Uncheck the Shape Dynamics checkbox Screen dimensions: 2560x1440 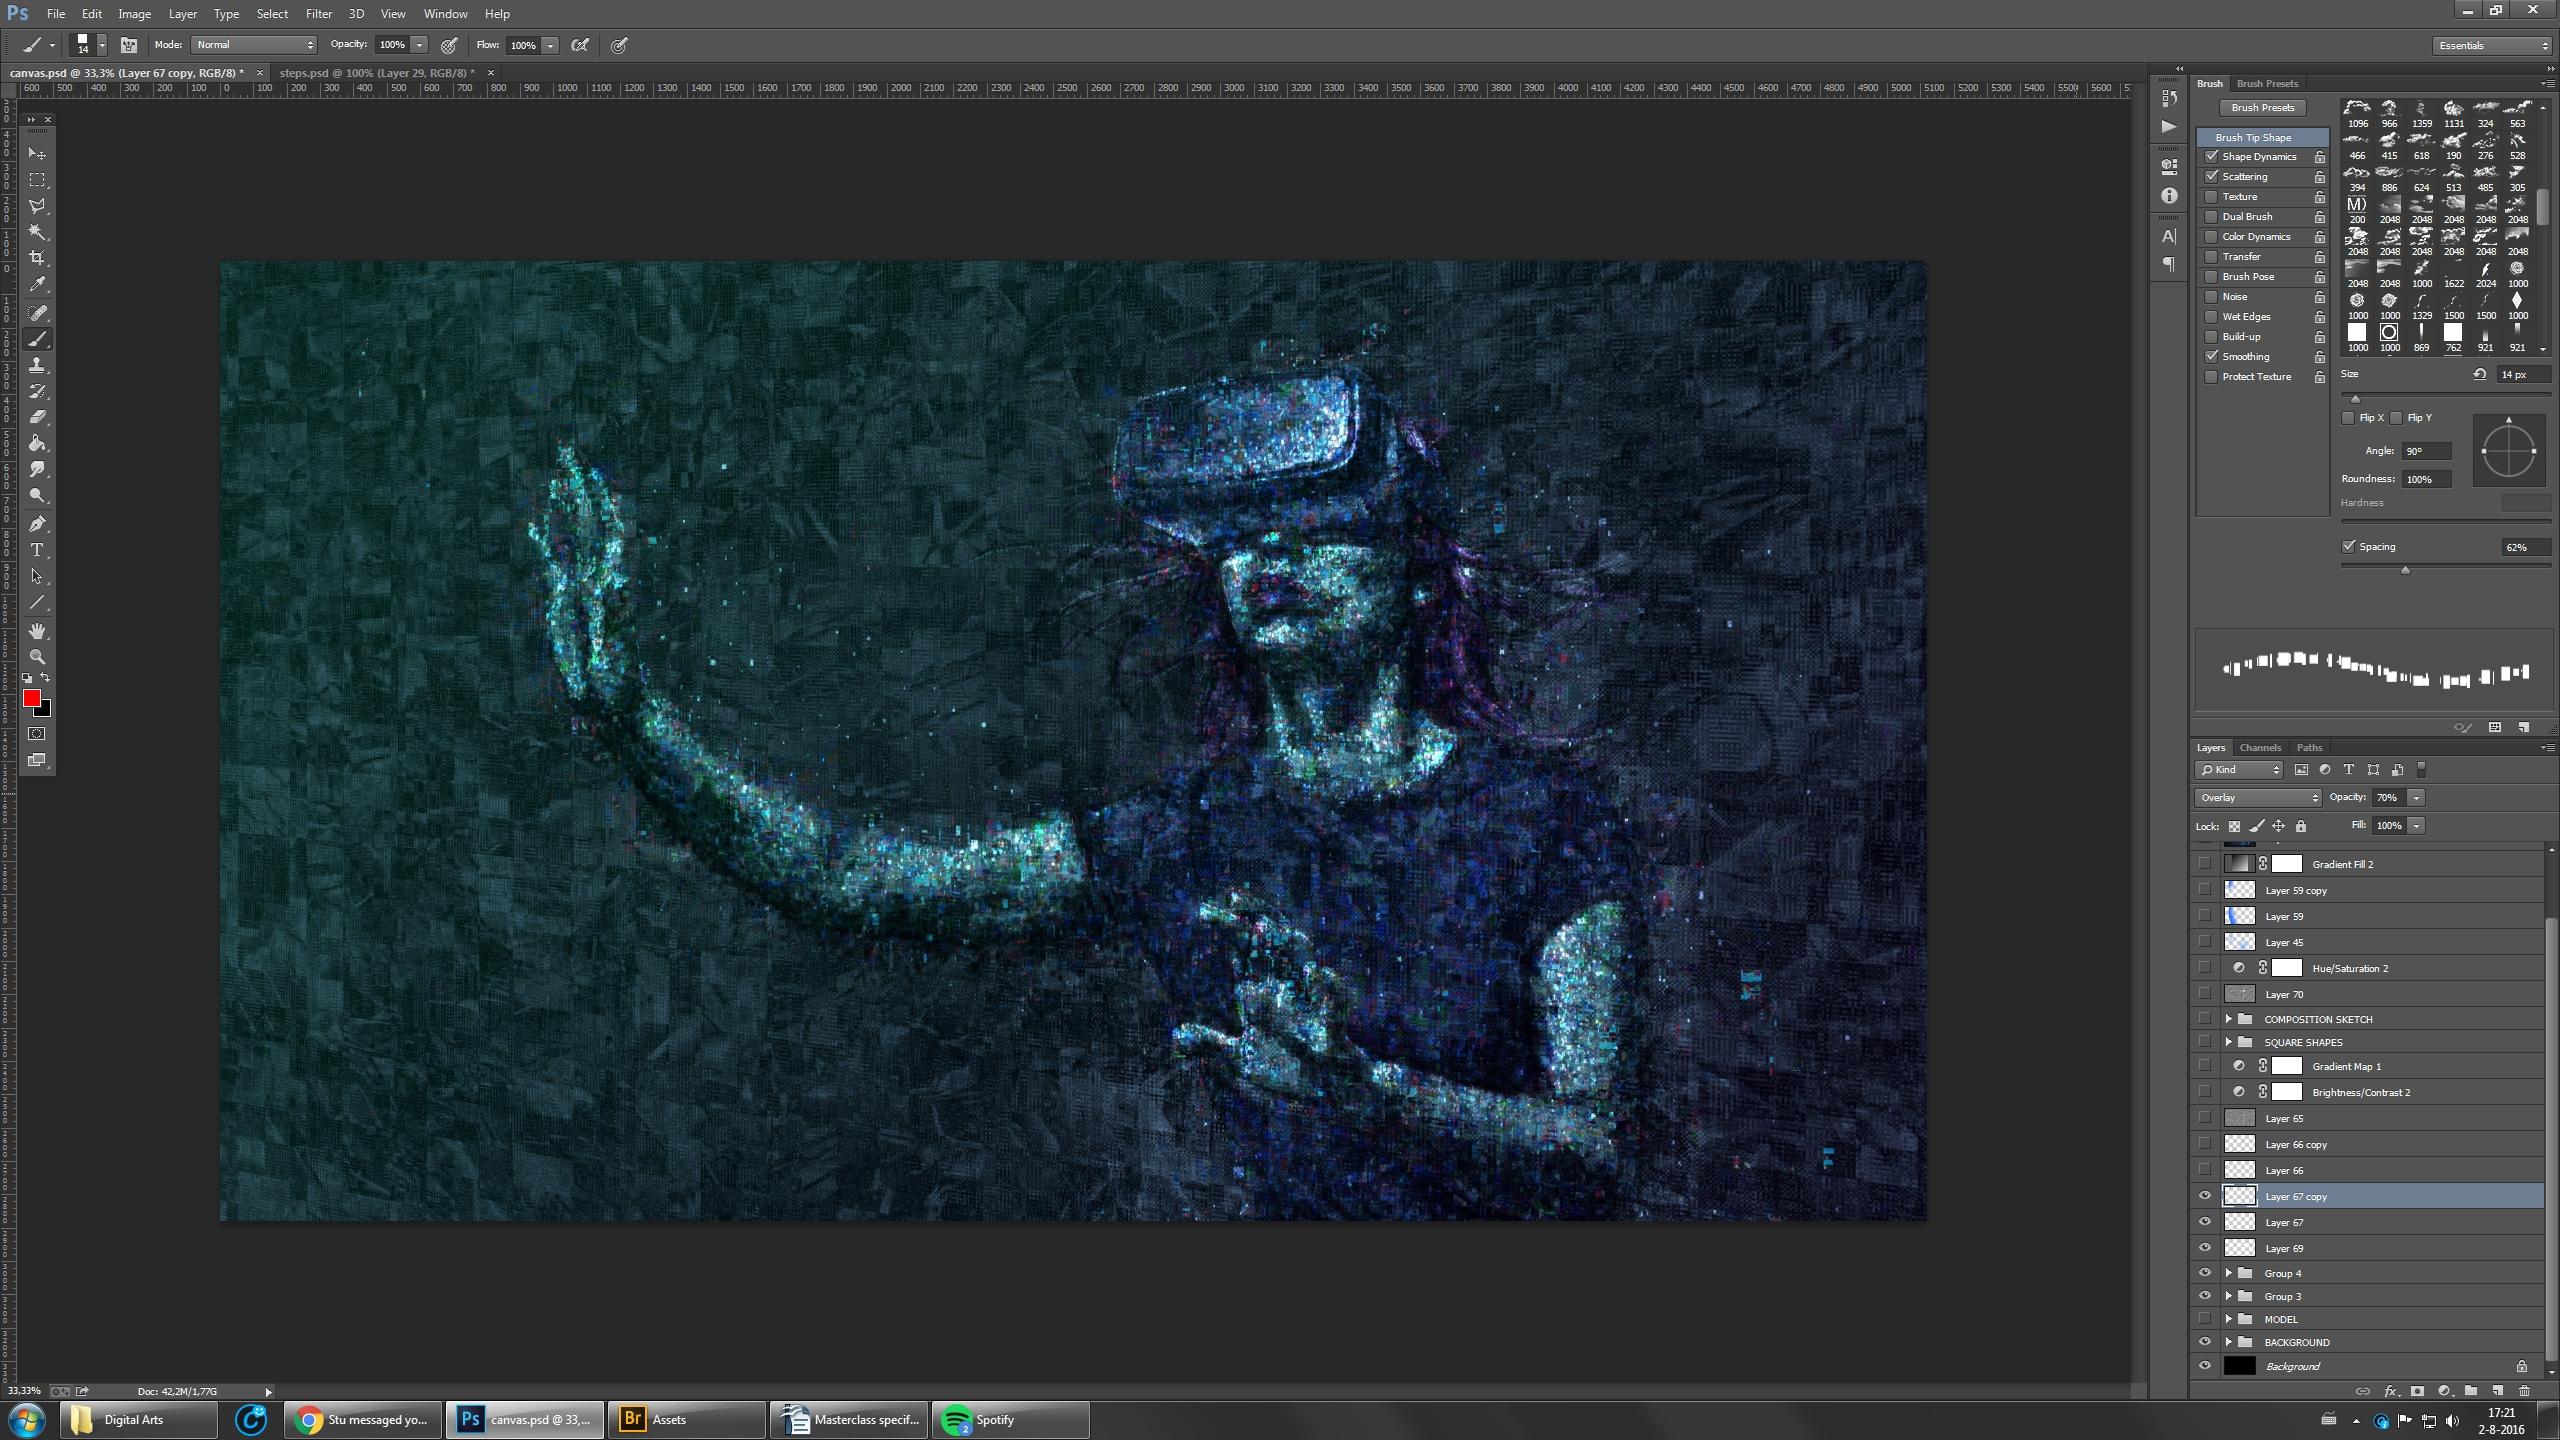pyautogui.click(x=2212, y=157)
